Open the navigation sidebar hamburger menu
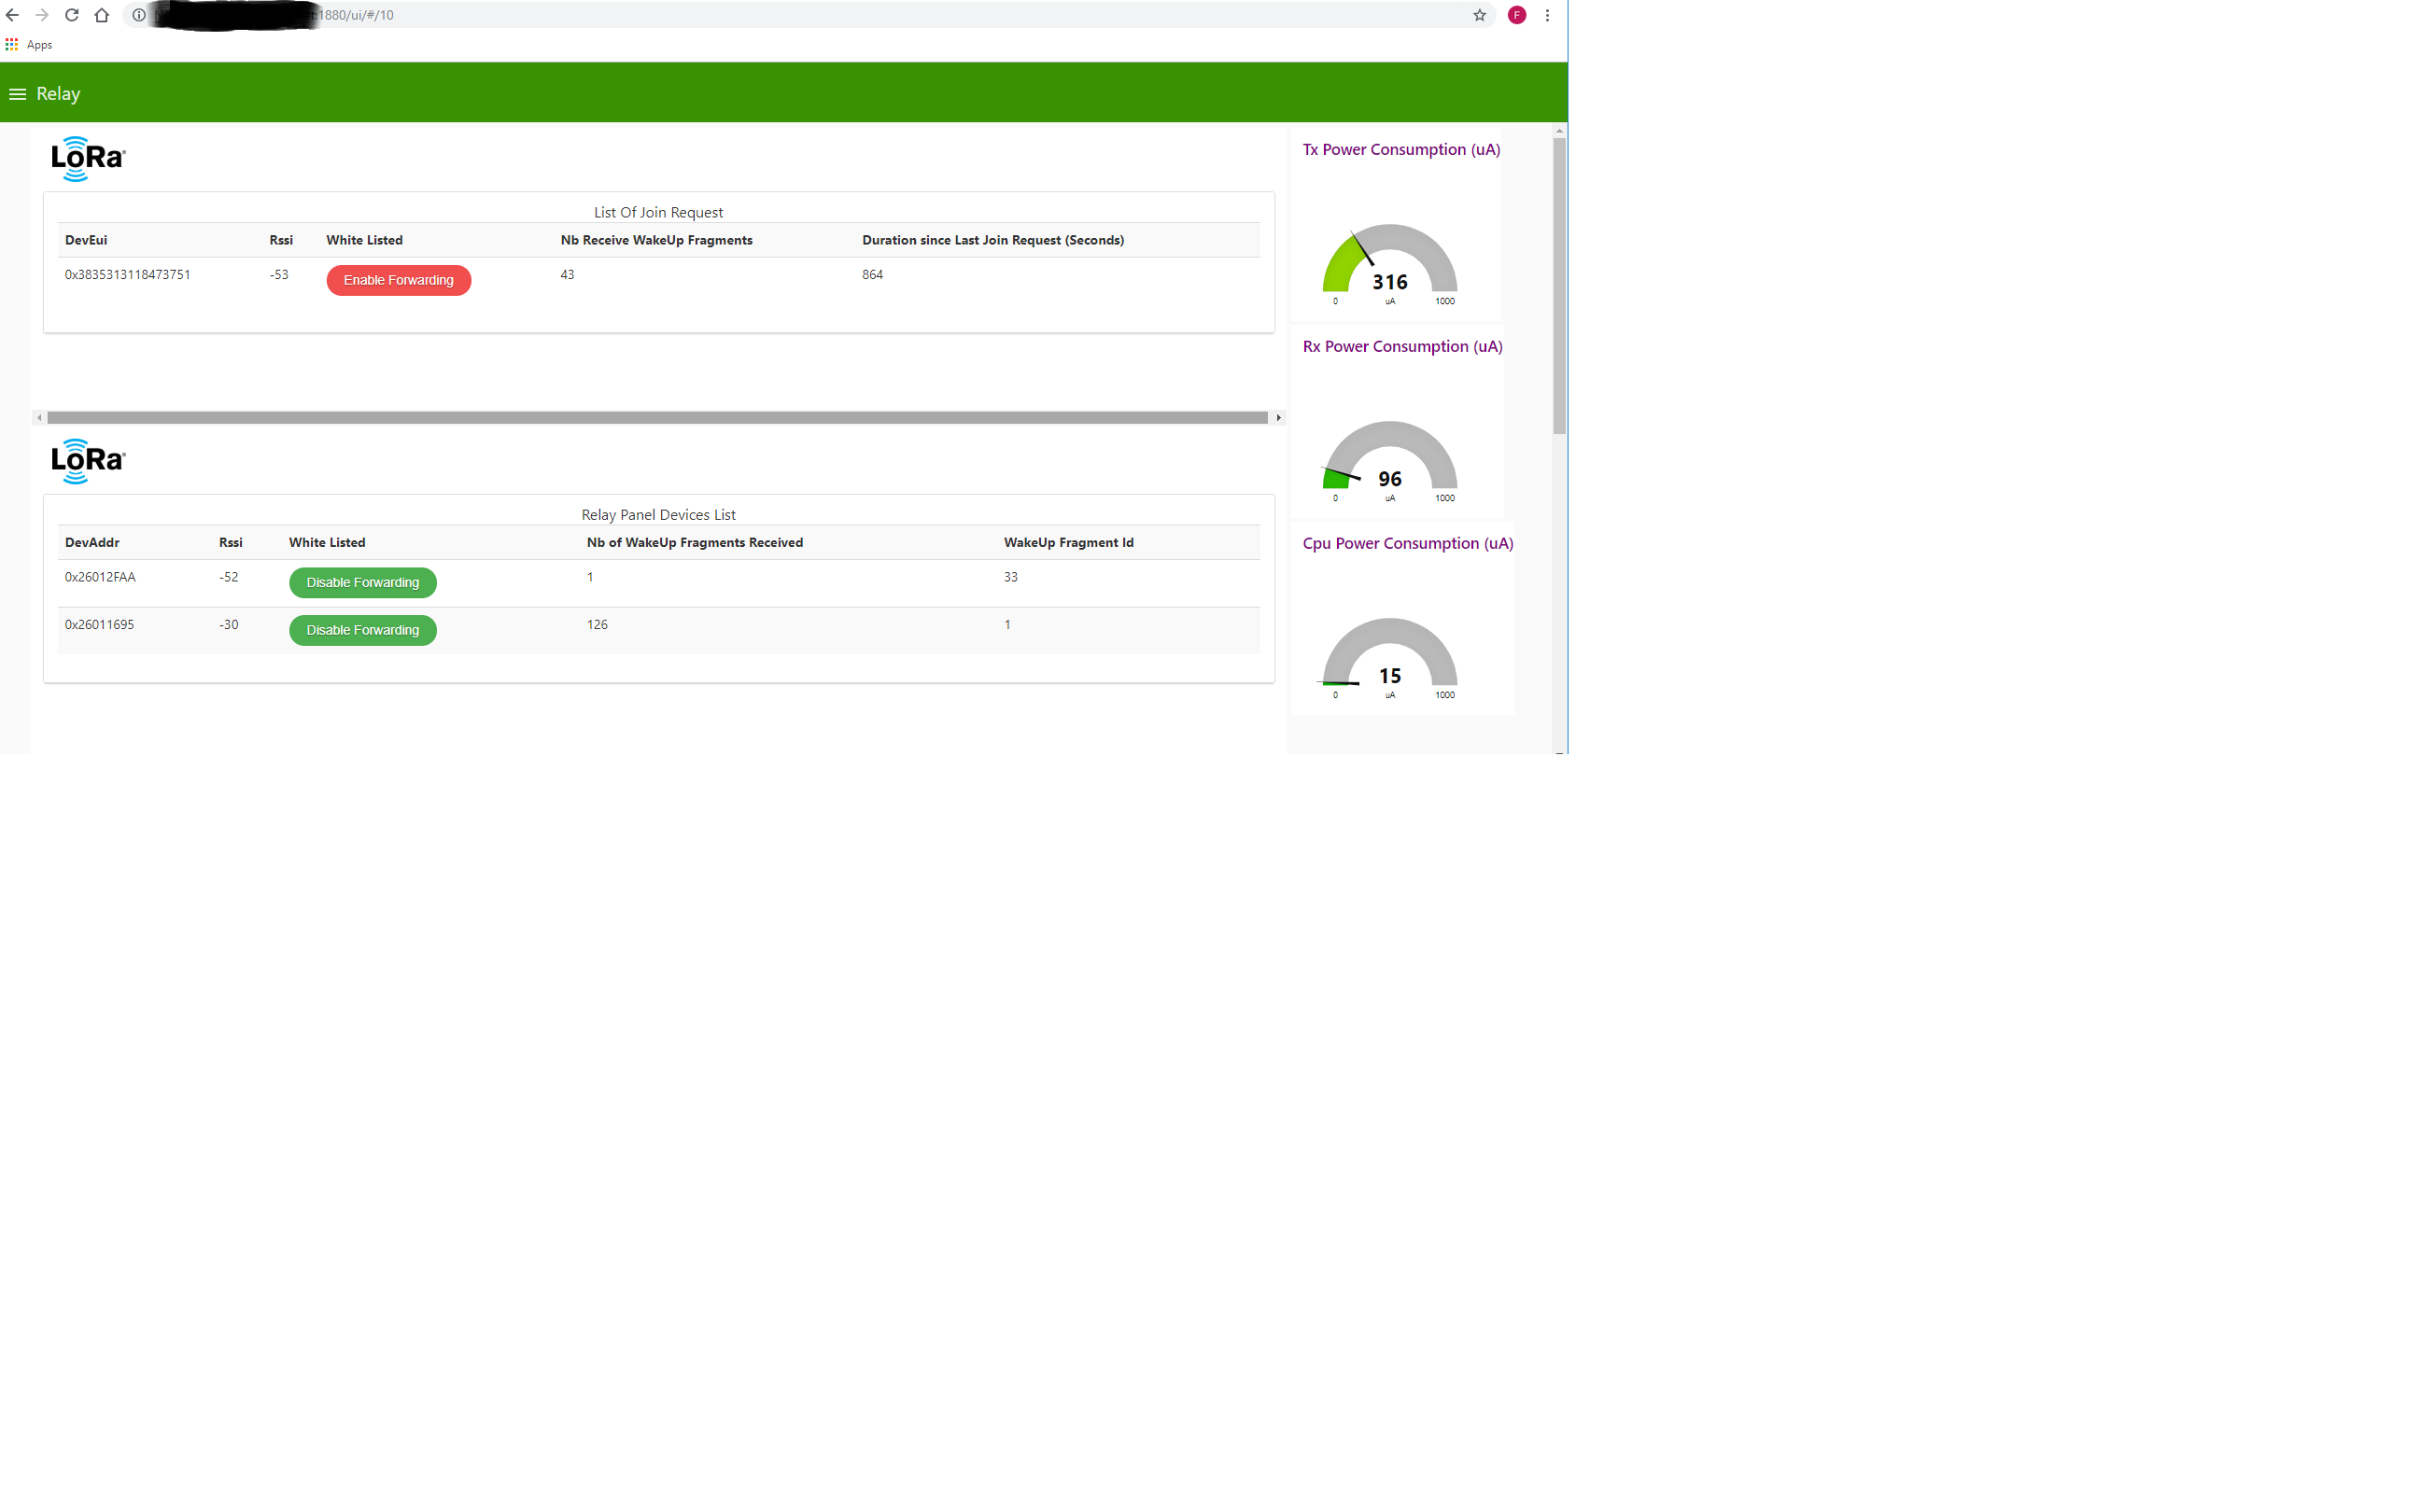The width and height of the screenshot is (2420, 1512). point(17,93)
